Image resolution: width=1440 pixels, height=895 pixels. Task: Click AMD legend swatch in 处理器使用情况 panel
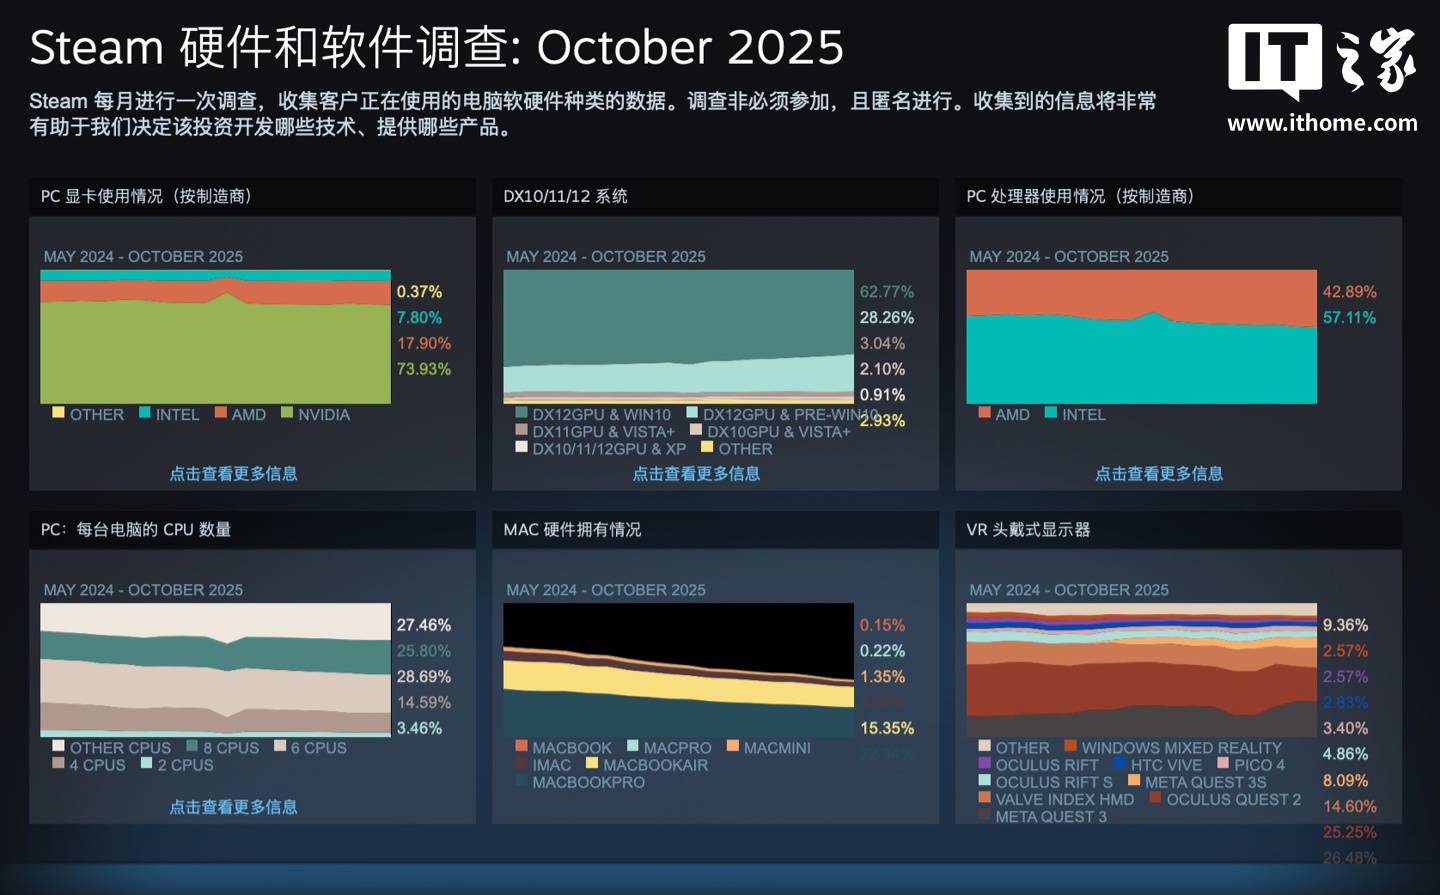[x=984, y=413]
